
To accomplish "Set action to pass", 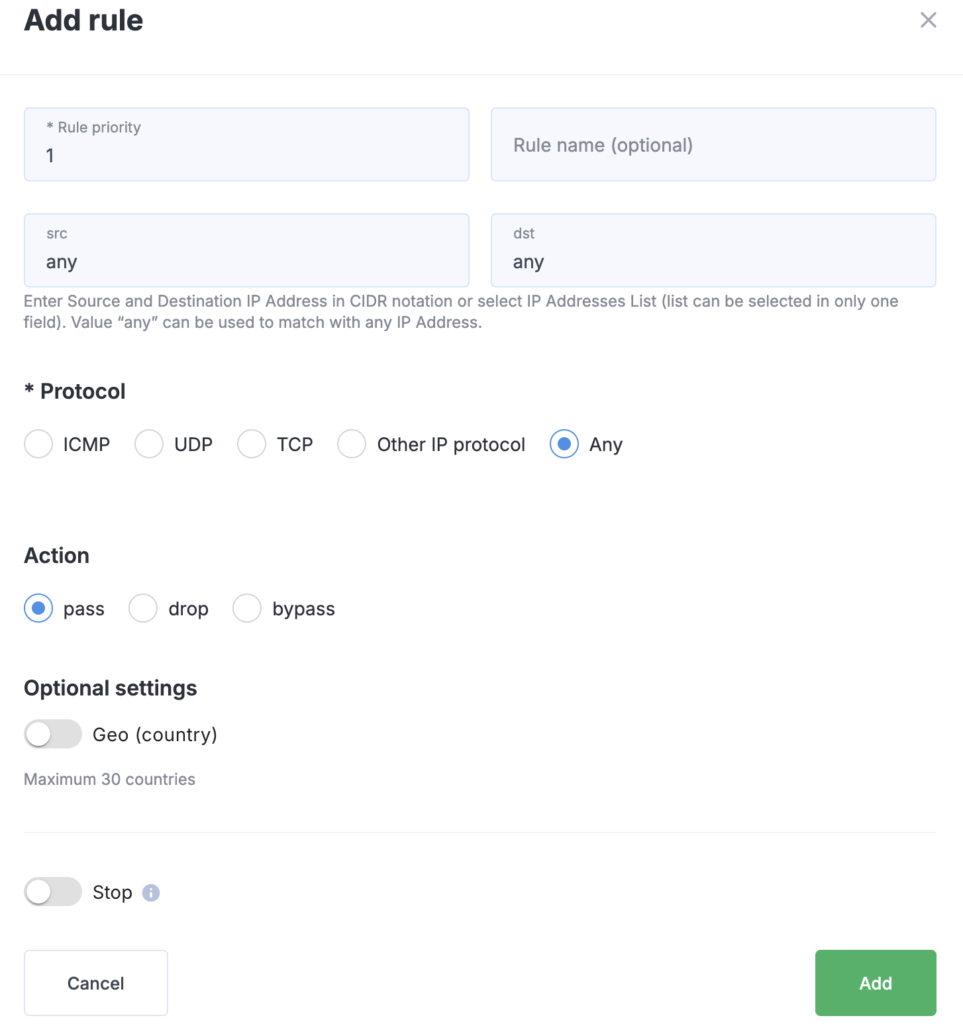I will point(38,609).
